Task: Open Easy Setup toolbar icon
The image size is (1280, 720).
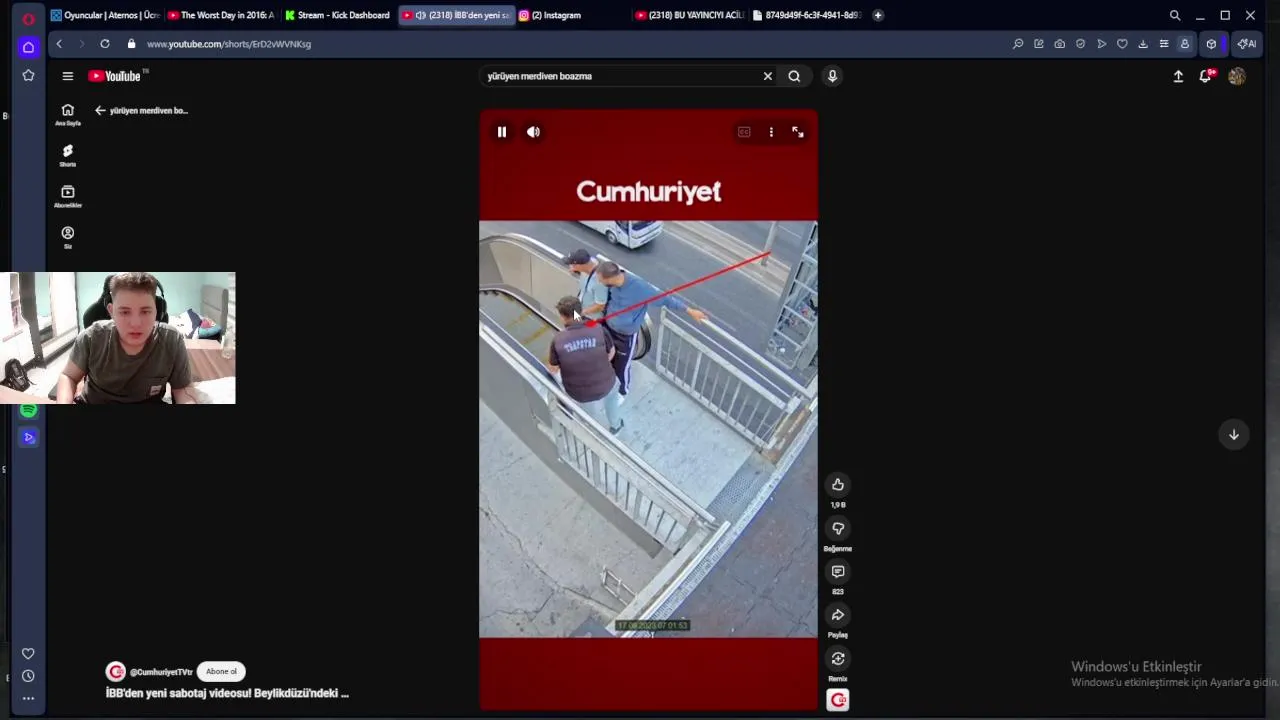Action: (1164, 44)
